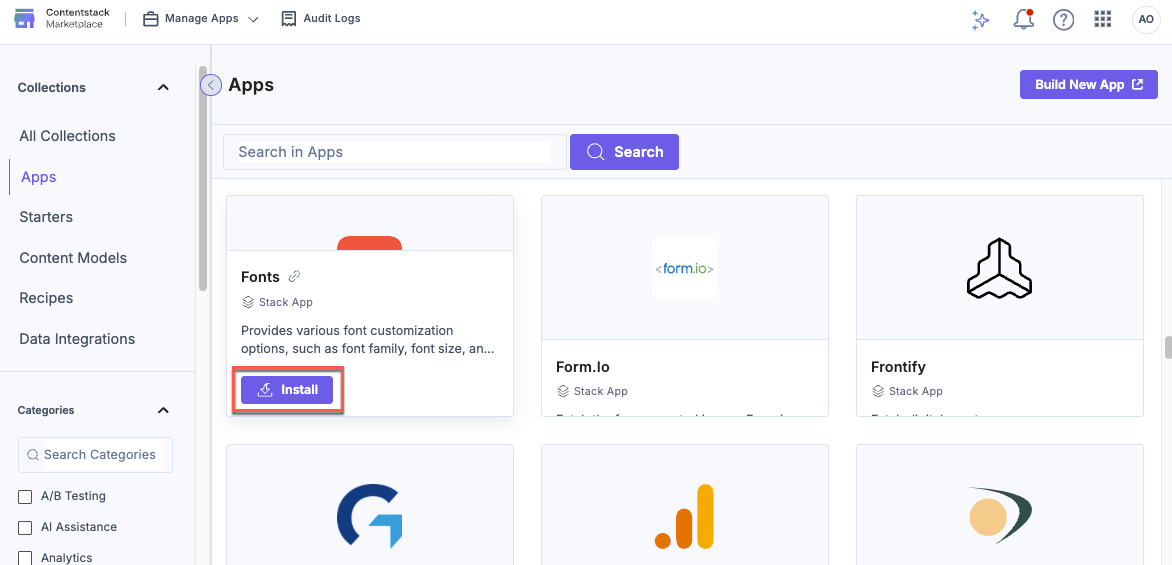The height and width of the screenshot is (565, 1172).
Task: Install the Fonts app
Action: 287,389
